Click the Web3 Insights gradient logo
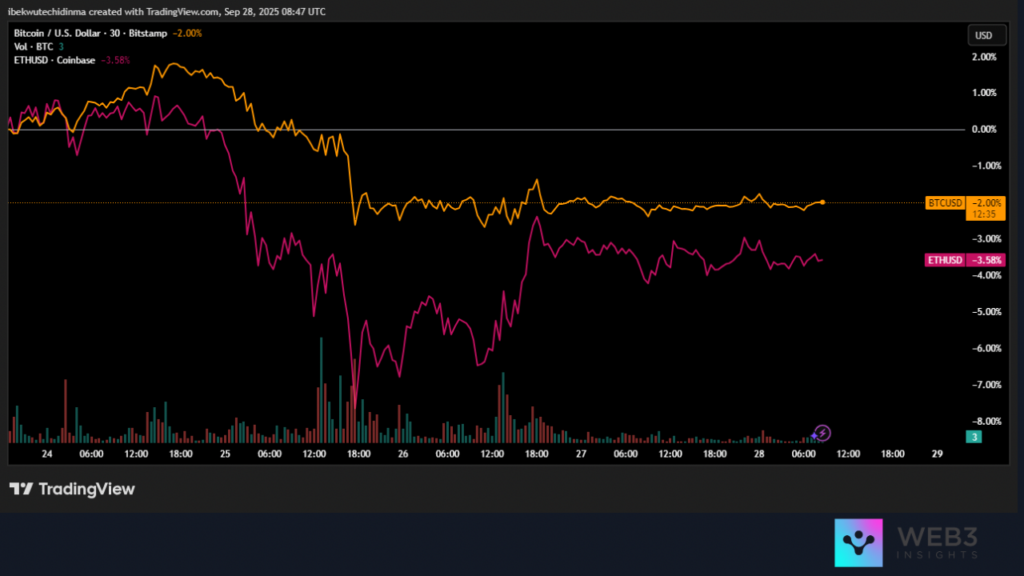This screenshot has width=1024, height=576. click(x=858, y=543)
